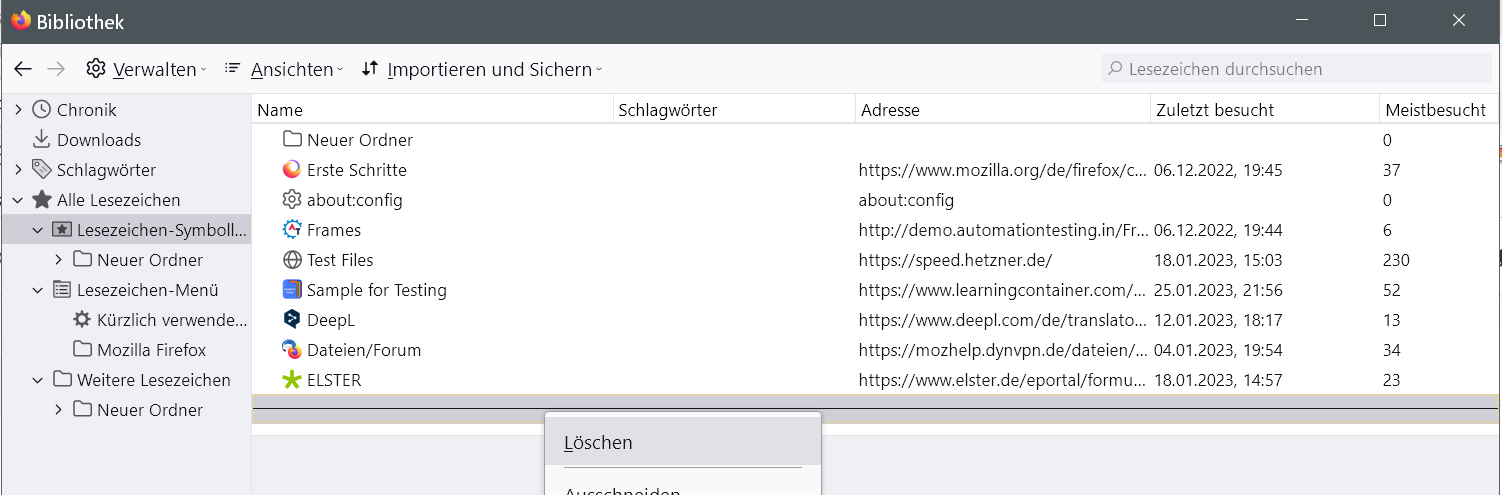Select the https://speed.hetzner.de/ address
The height and width of the screenshot is (495, 1502).
pyautogui.click(x=955, y=260)
